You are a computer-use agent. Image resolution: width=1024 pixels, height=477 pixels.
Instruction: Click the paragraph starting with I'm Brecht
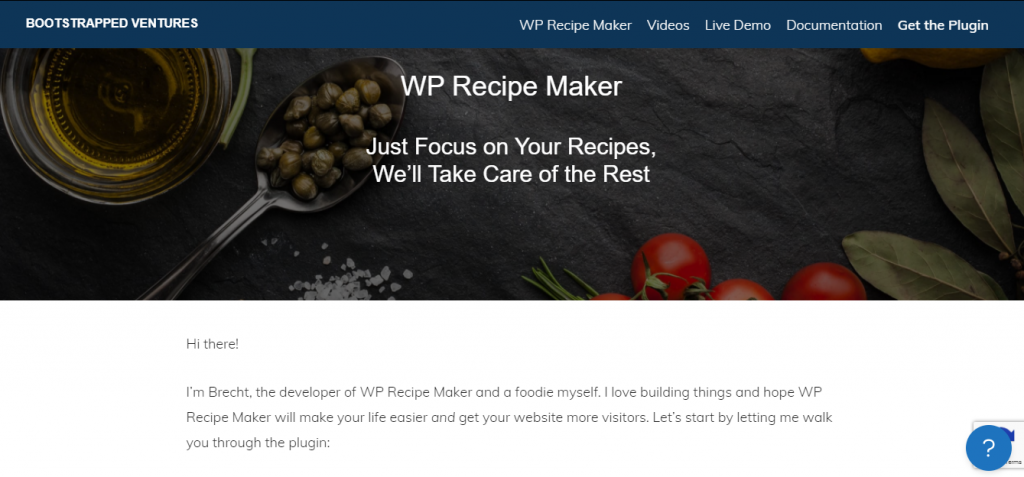pyautogui.click(x=509, y=418)
